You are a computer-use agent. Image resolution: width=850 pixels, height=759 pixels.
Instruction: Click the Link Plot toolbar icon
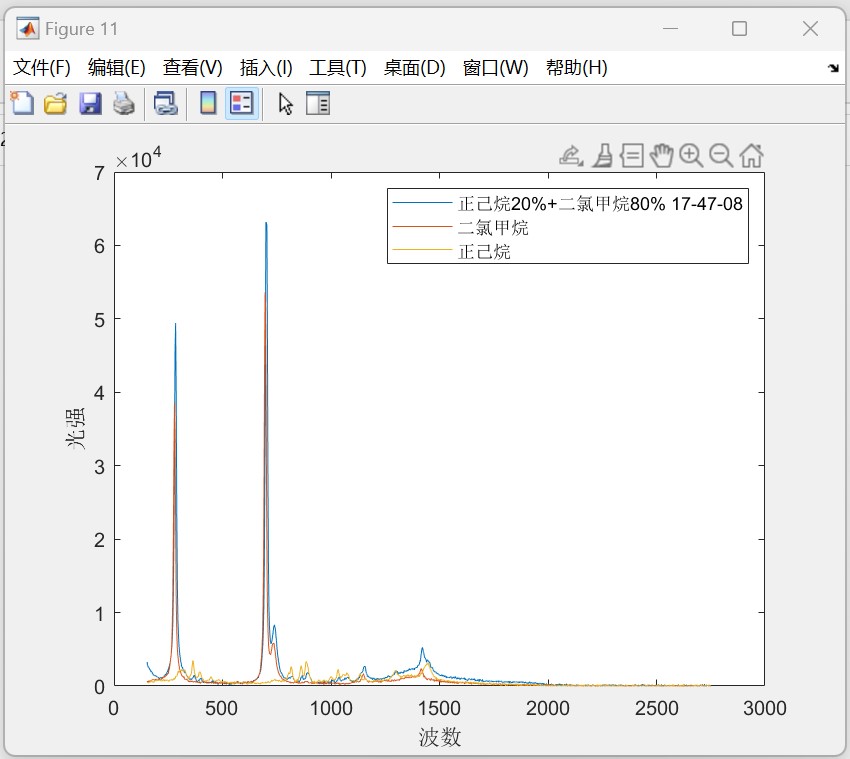click(x=165, y=103)
